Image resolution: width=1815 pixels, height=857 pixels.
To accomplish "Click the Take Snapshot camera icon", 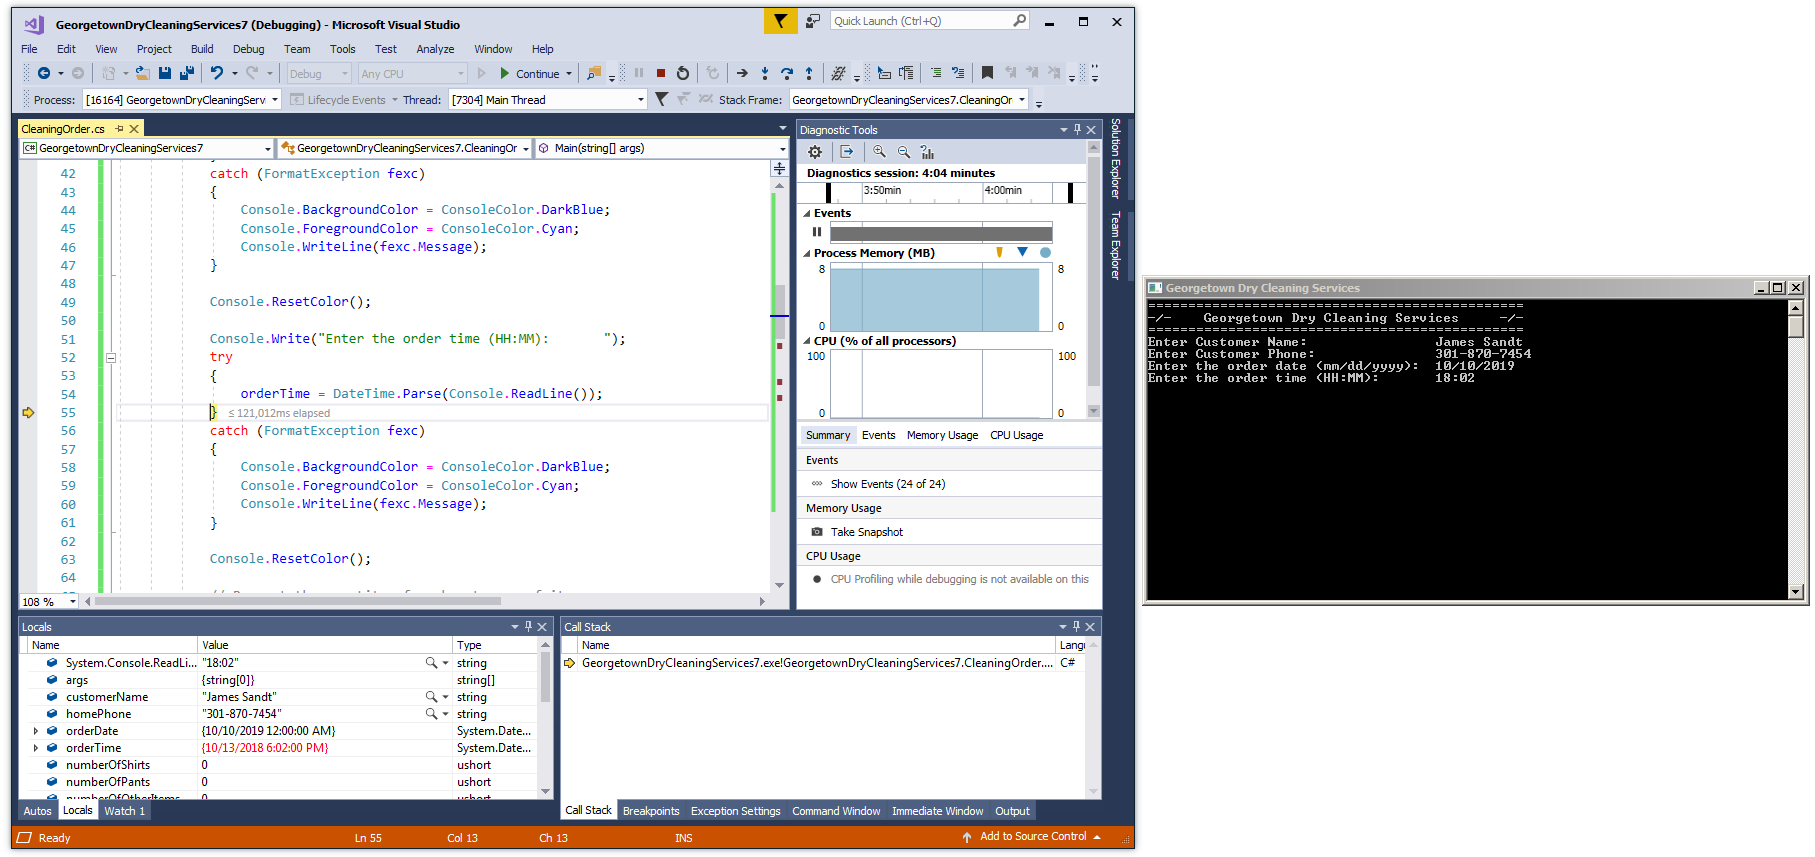I will pyautogui.click(x=817, y=532).
